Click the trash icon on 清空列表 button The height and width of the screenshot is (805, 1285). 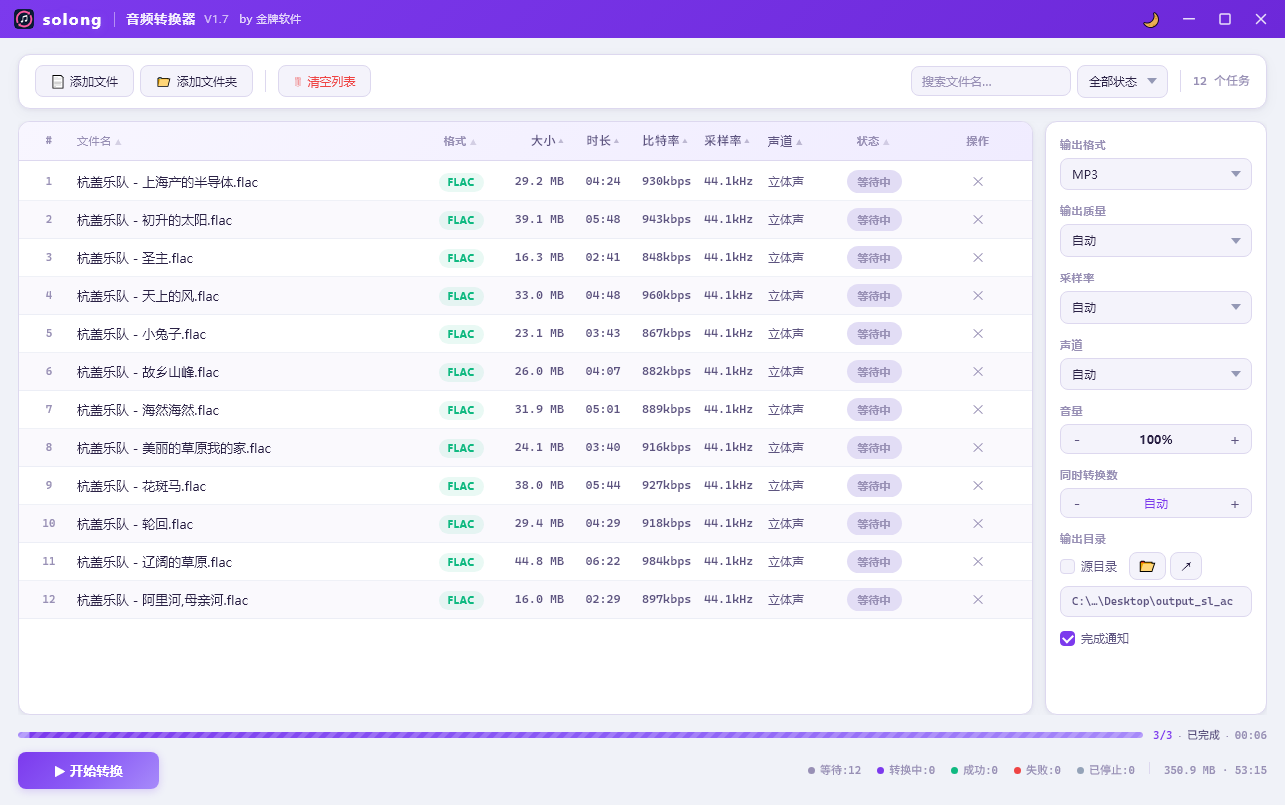[300, 81]
